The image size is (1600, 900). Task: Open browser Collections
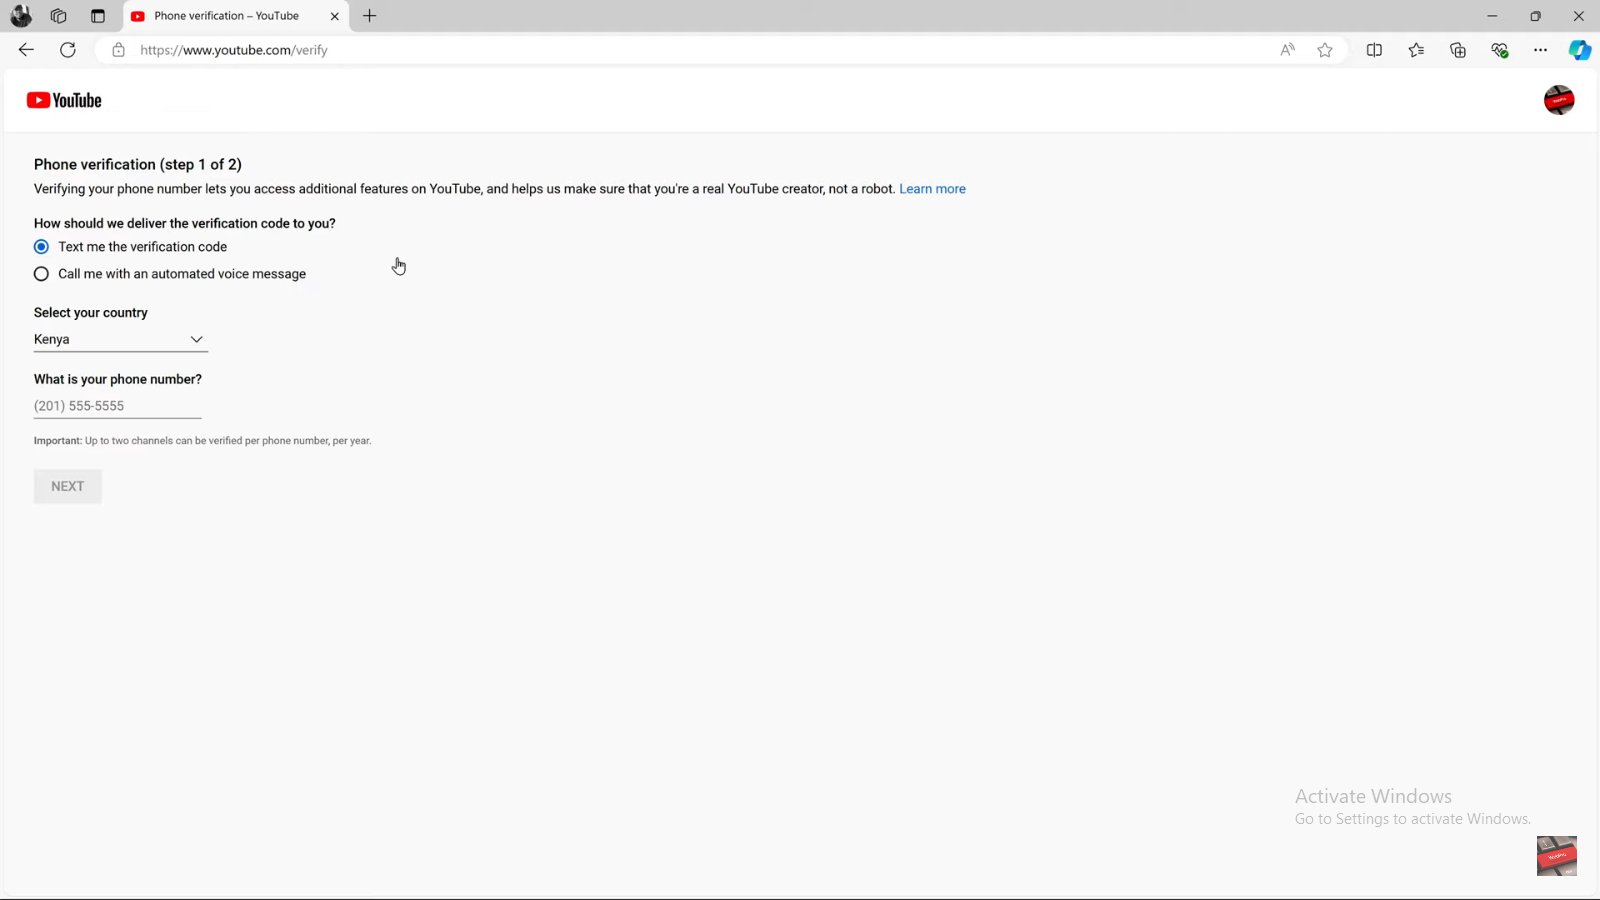1458,50
